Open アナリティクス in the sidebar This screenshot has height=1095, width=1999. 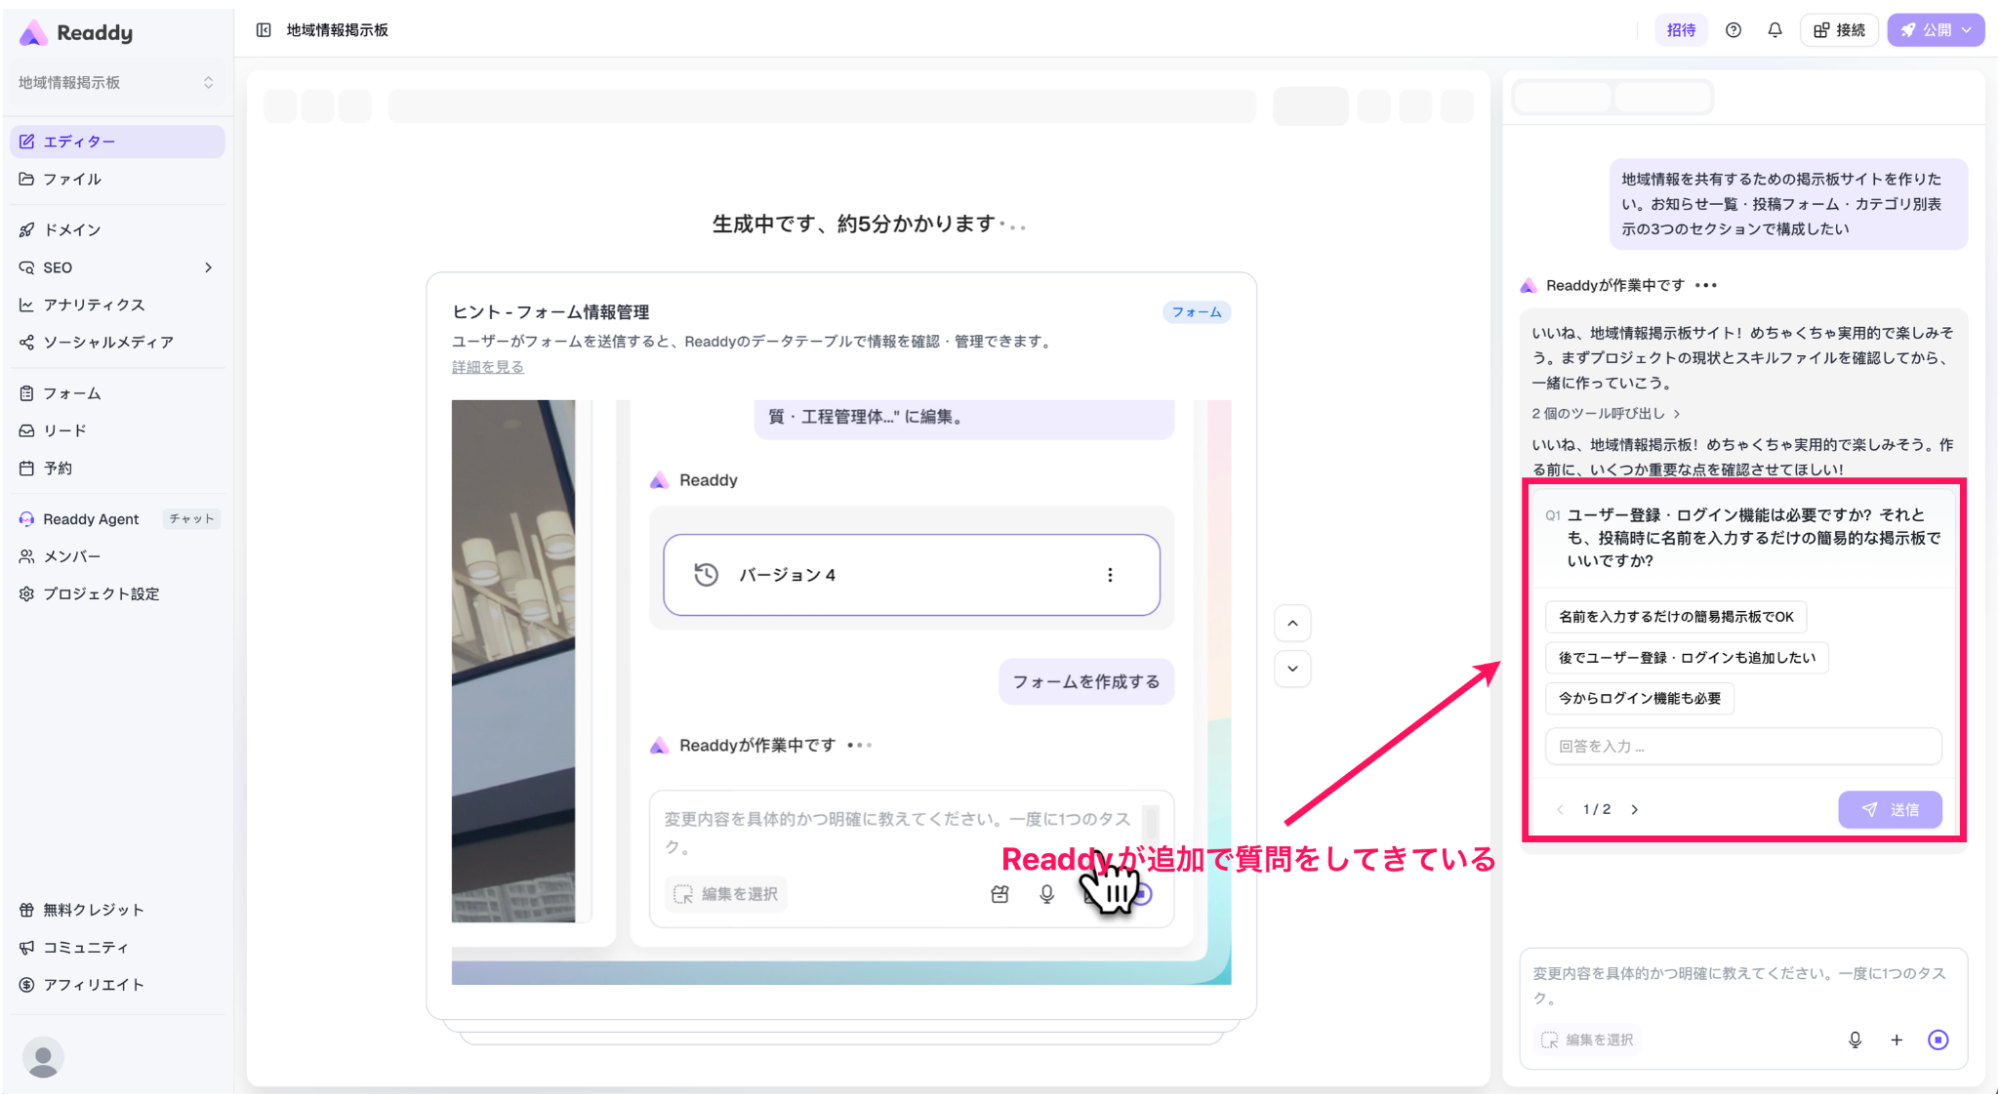117,304
